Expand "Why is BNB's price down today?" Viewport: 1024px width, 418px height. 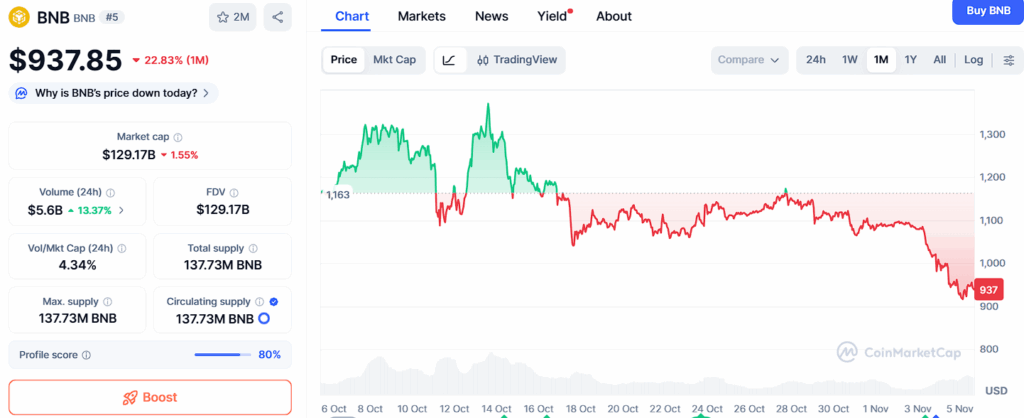pos(113,93)
